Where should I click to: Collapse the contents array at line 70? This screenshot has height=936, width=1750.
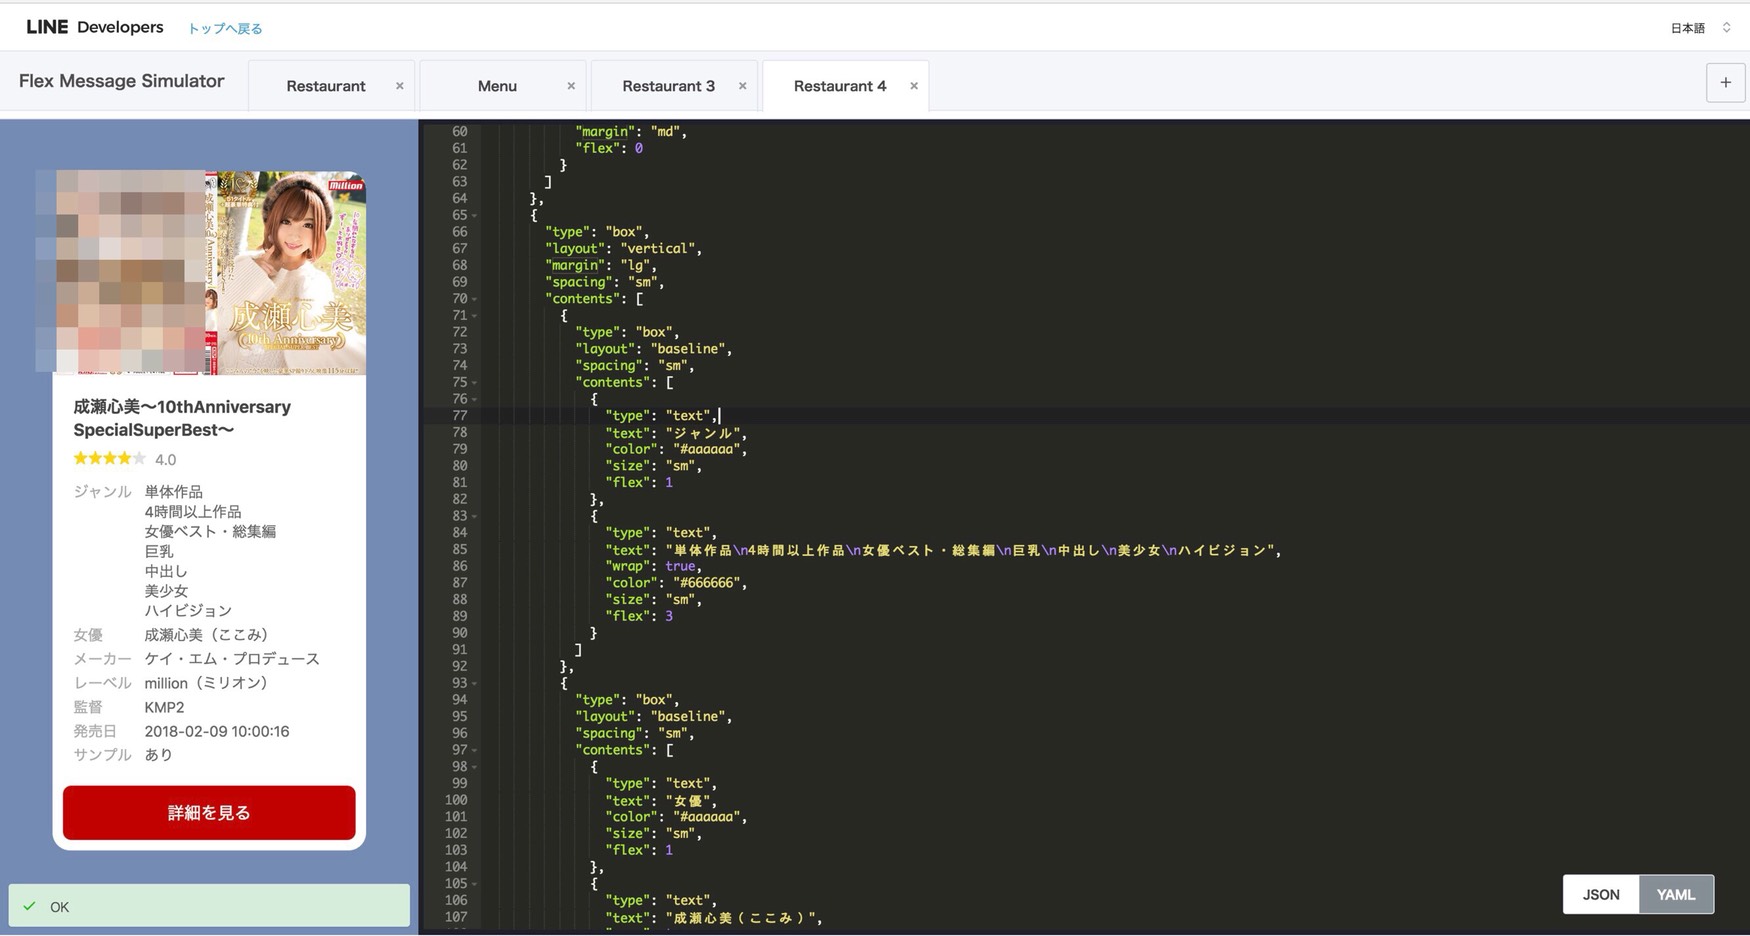(x=474, y=298)
